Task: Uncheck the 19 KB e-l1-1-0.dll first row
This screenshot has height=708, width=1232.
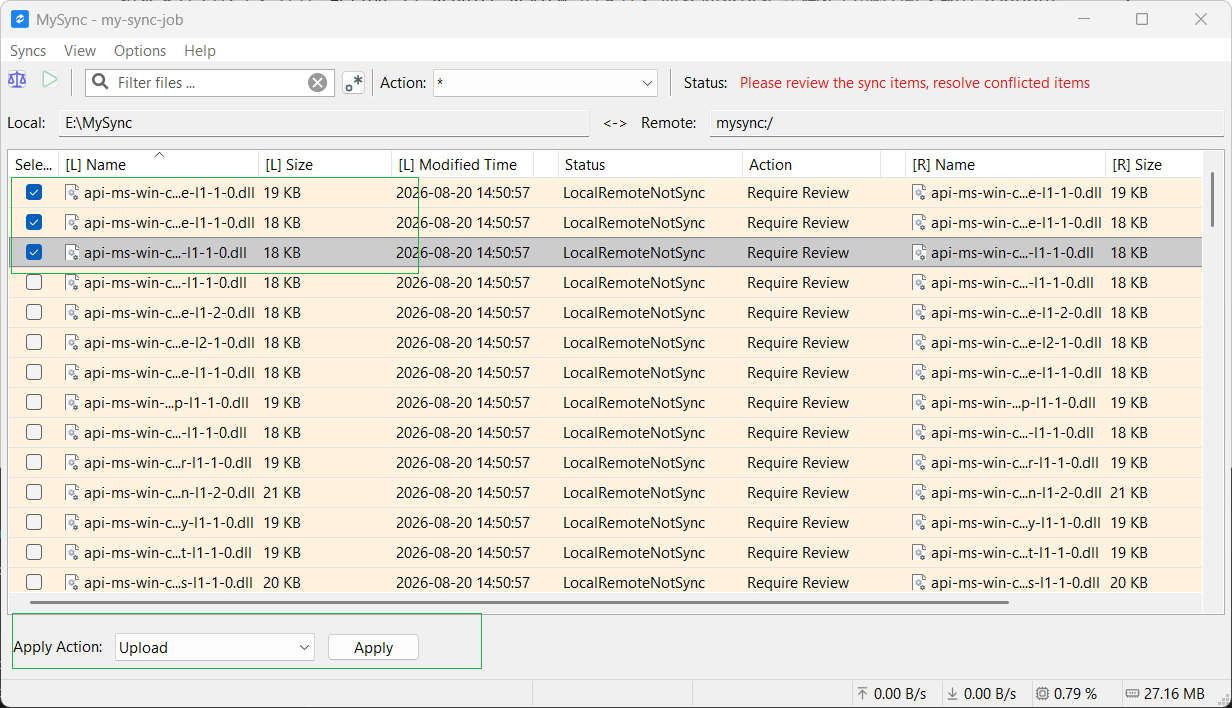Action: coord(34,193)
